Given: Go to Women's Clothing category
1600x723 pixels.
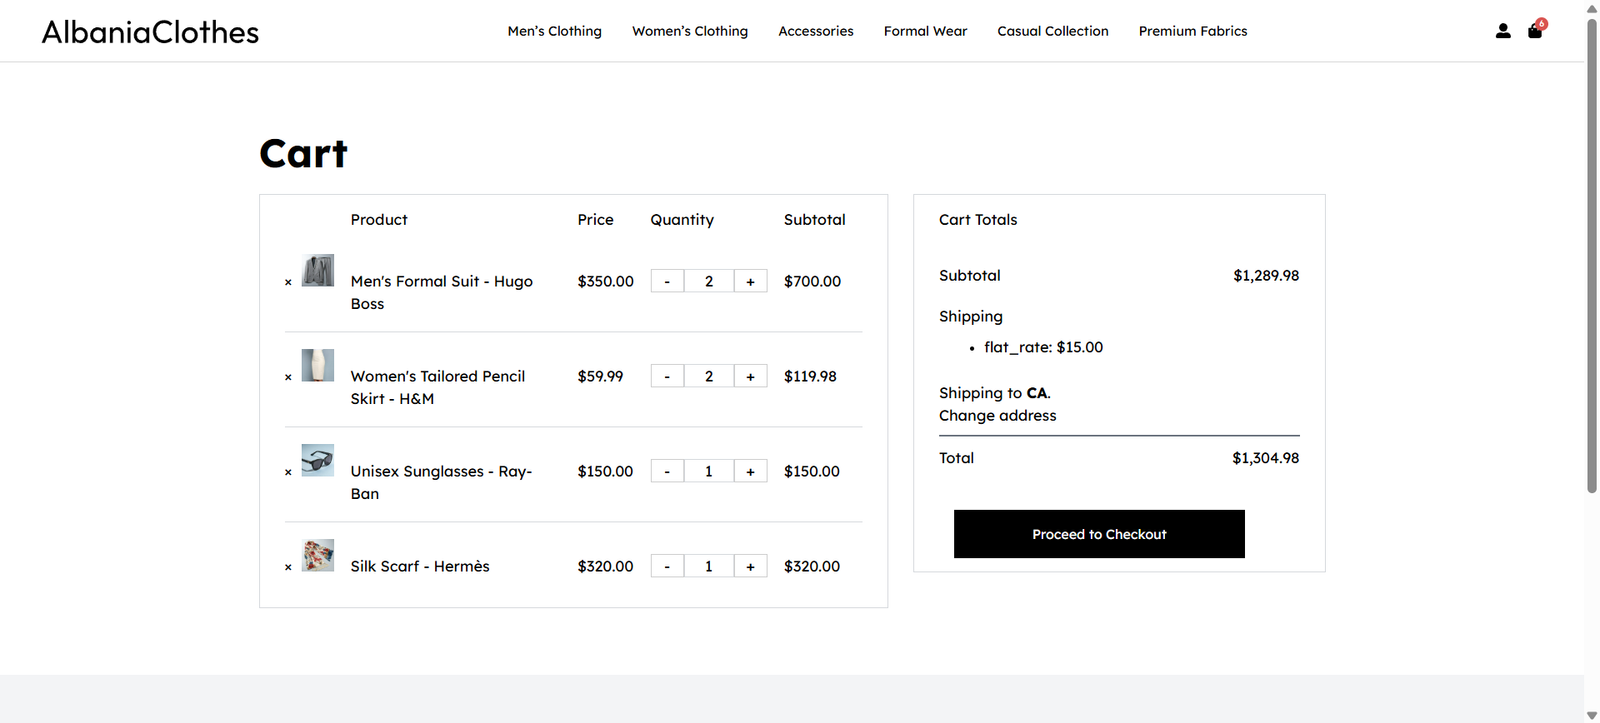Looking at the screenshot, I should 689,31.
